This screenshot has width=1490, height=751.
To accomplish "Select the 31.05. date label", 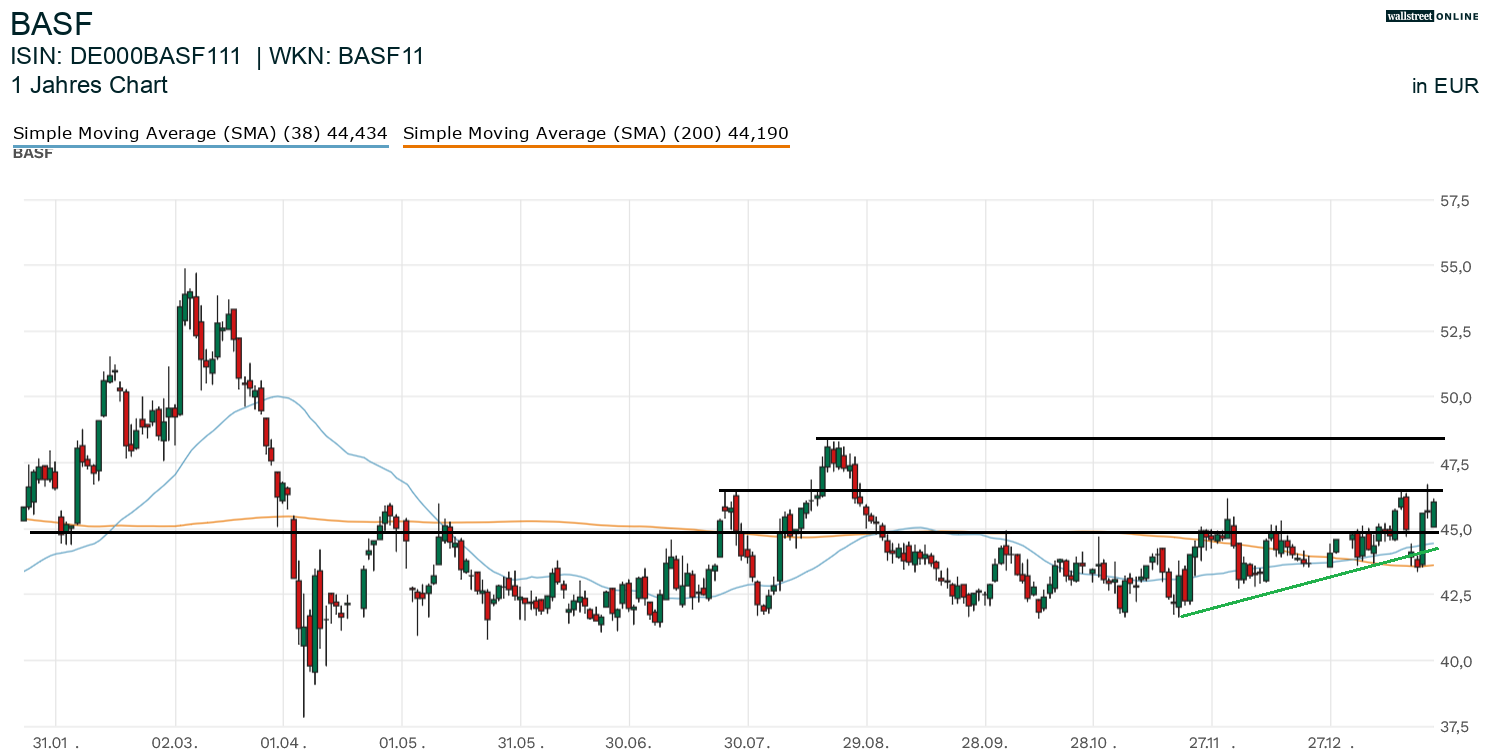I will coord(522,743).
